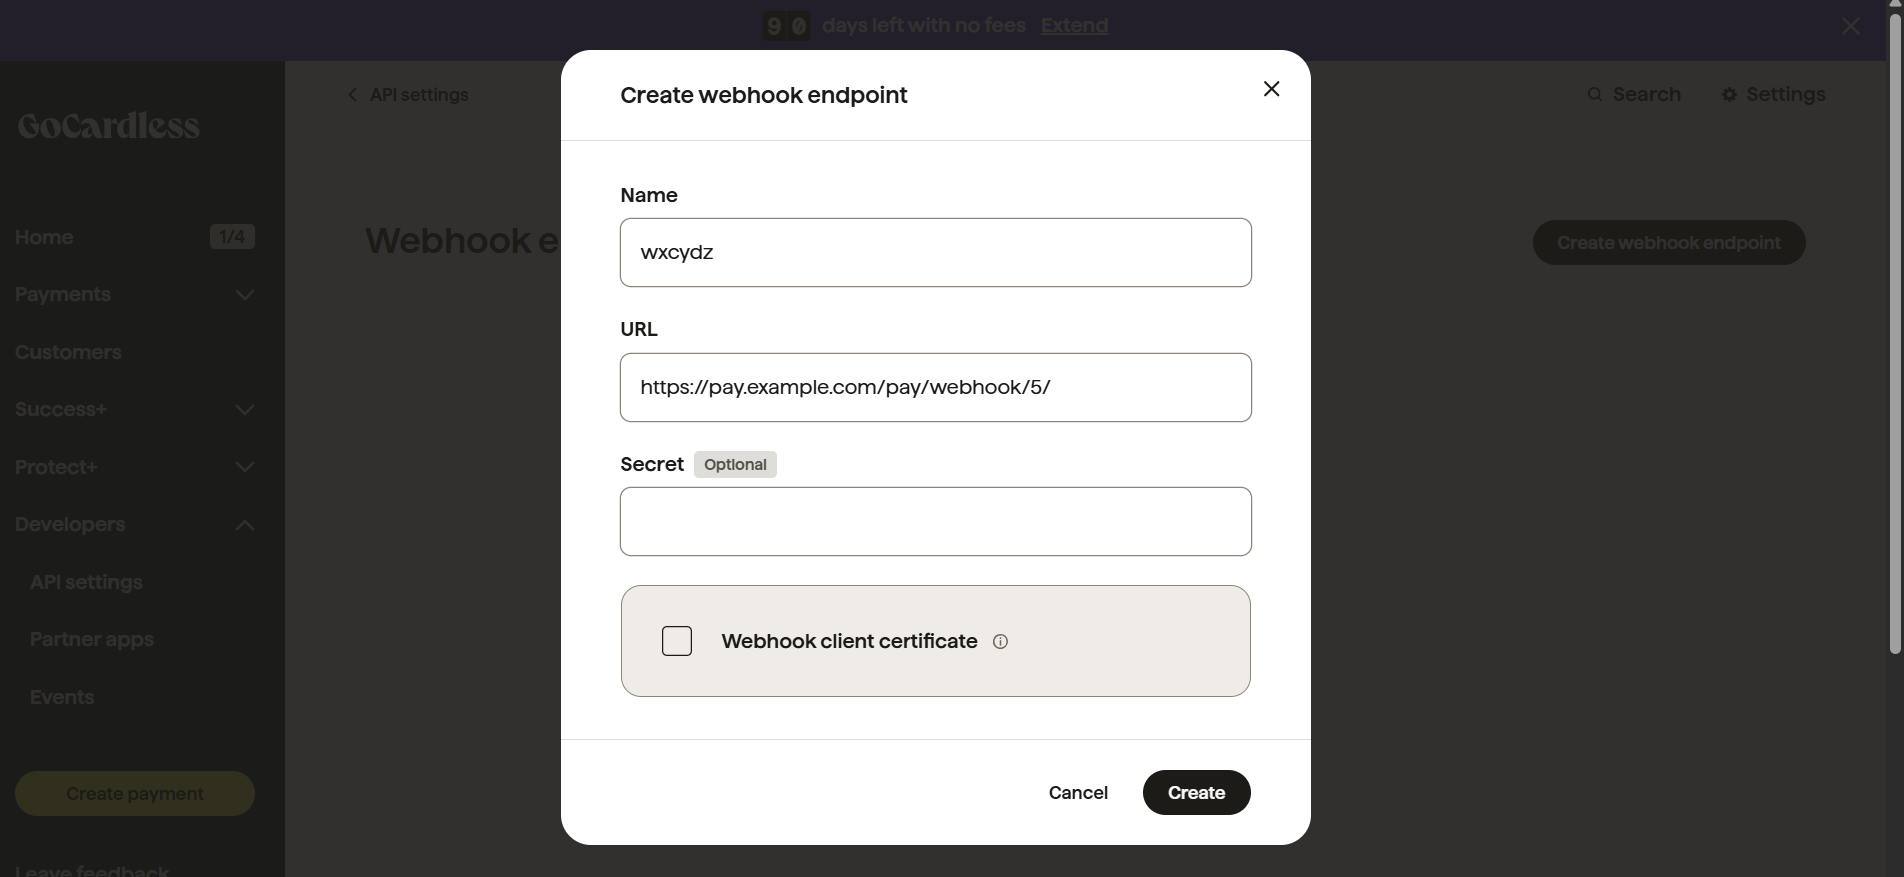
Task: Click the 1/4 progress badge next to Home
Action: click(x=232, y=237)
